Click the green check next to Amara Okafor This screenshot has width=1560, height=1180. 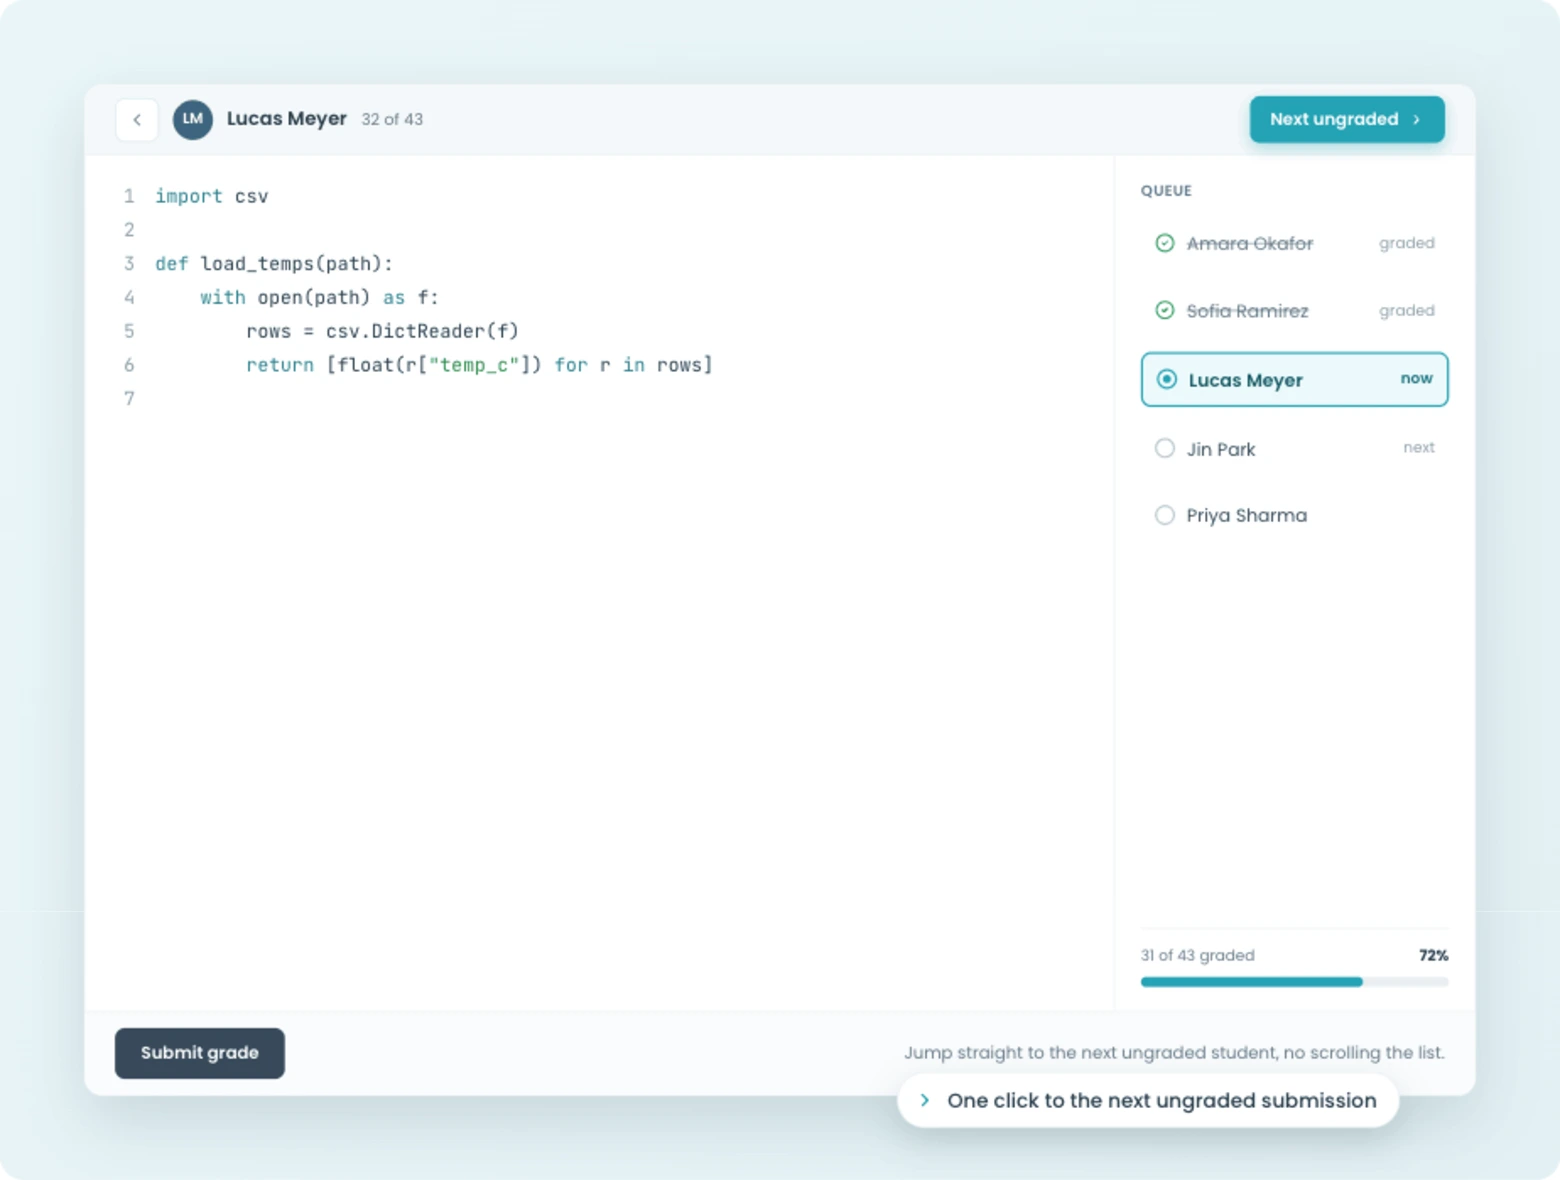click(1164, 243)
